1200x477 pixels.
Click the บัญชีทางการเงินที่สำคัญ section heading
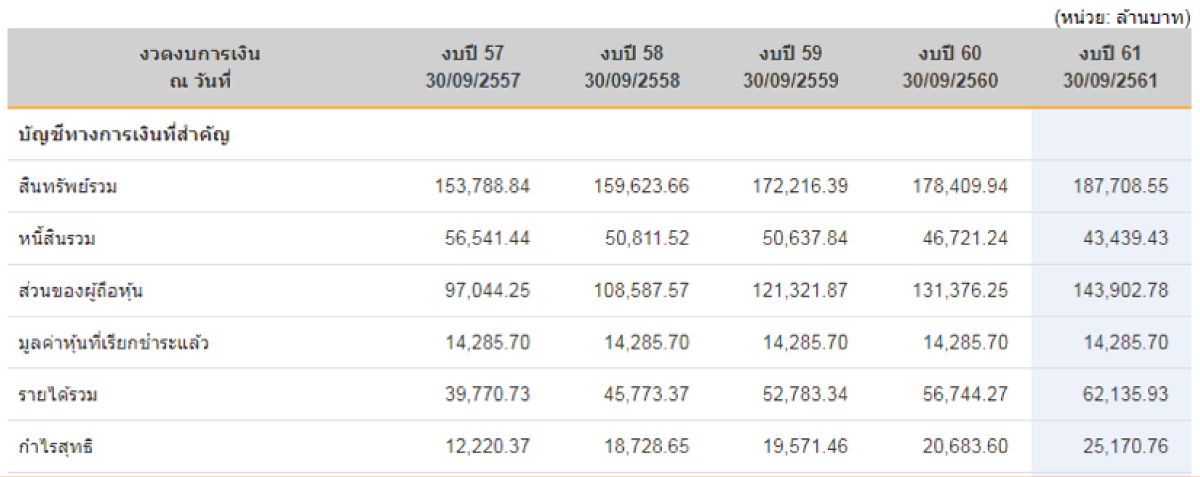pos(125,134)
